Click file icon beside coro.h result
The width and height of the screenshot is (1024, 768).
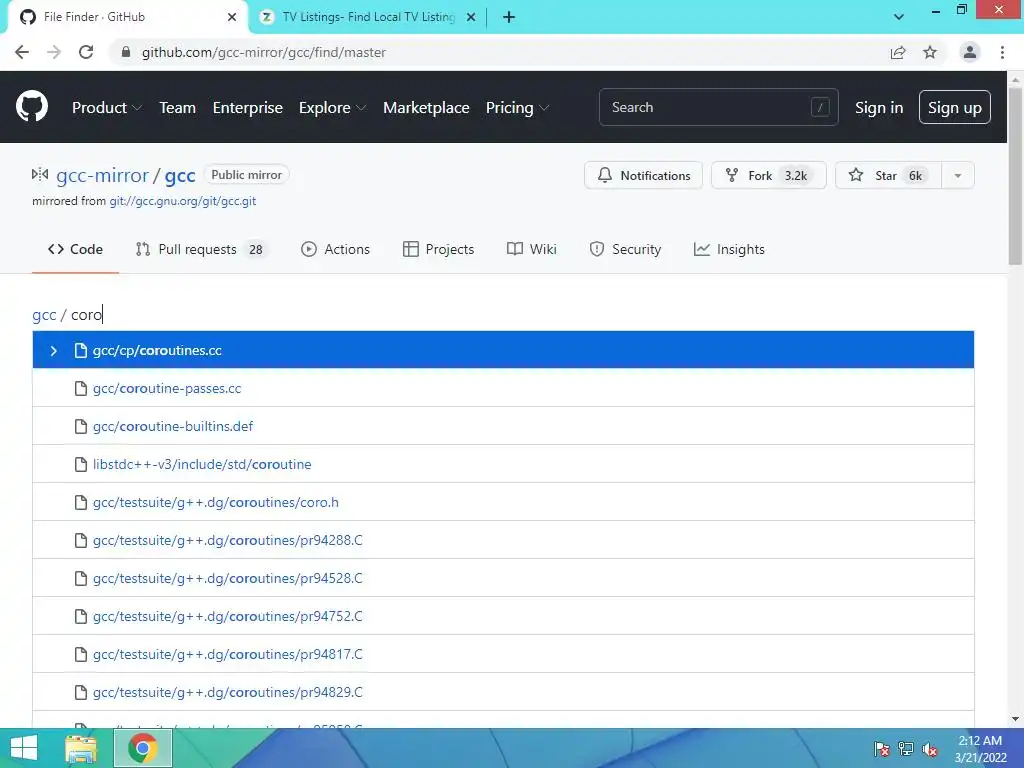(x=81, y=502)
